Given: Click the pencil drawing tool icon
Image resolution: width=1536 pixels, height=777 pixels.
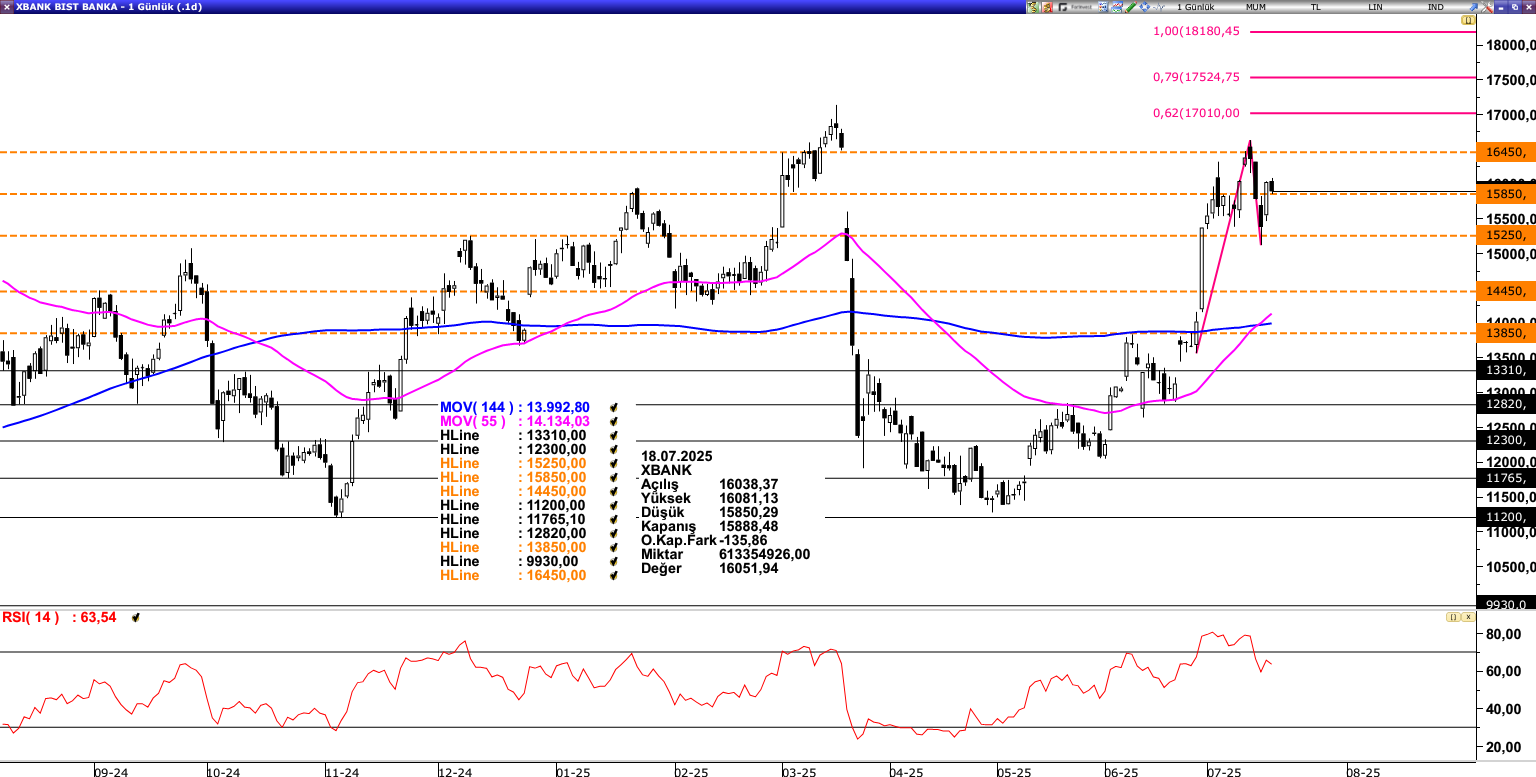Looking at the screenshot, I should 1131,7.
